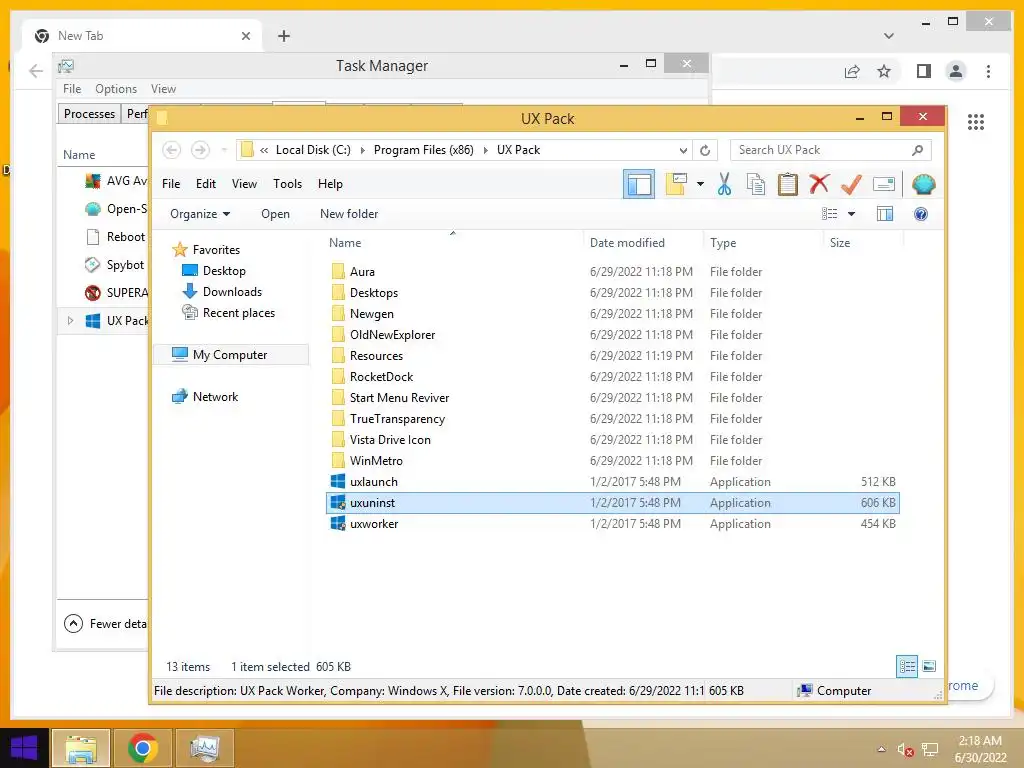The width and height of the screenshot is (1024, 768).
Task: Open the Edit menu in UX Pack window
Action: [206, 184]
